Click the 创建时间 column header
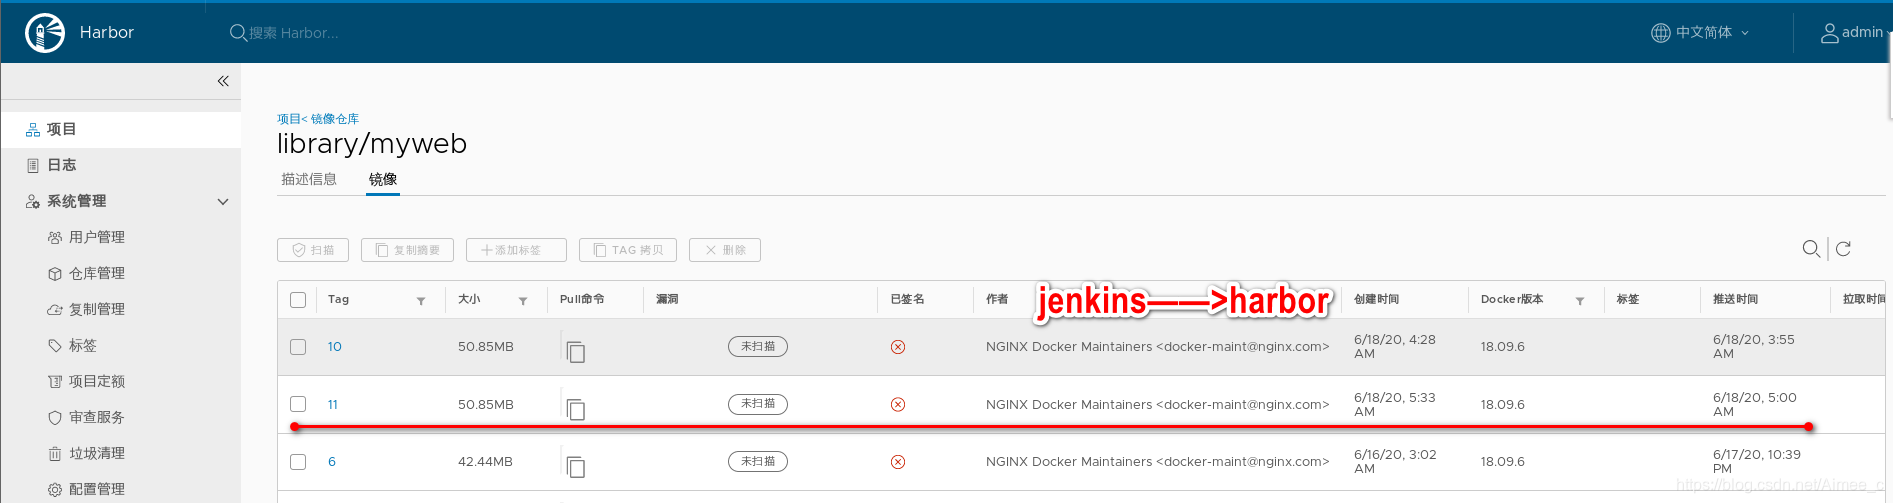Screen dimensions: 1893x503 [1377, 300]
